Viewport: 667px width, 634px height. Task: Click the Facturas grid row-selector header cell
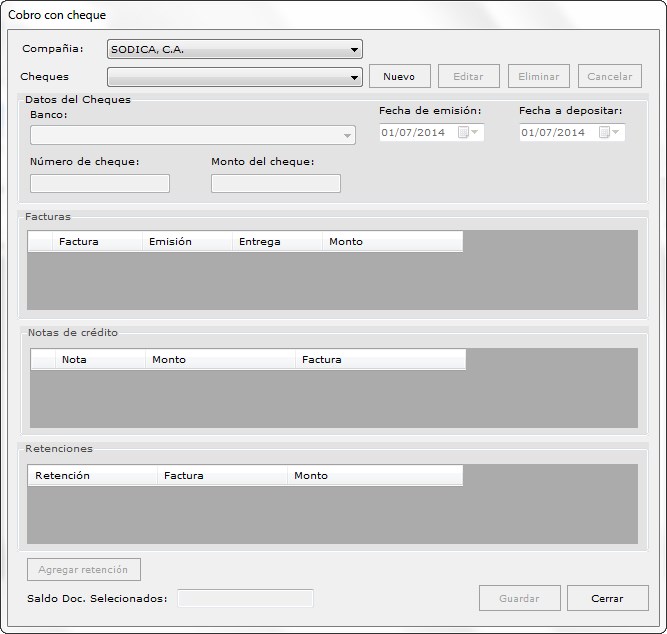tap(40, 242)
